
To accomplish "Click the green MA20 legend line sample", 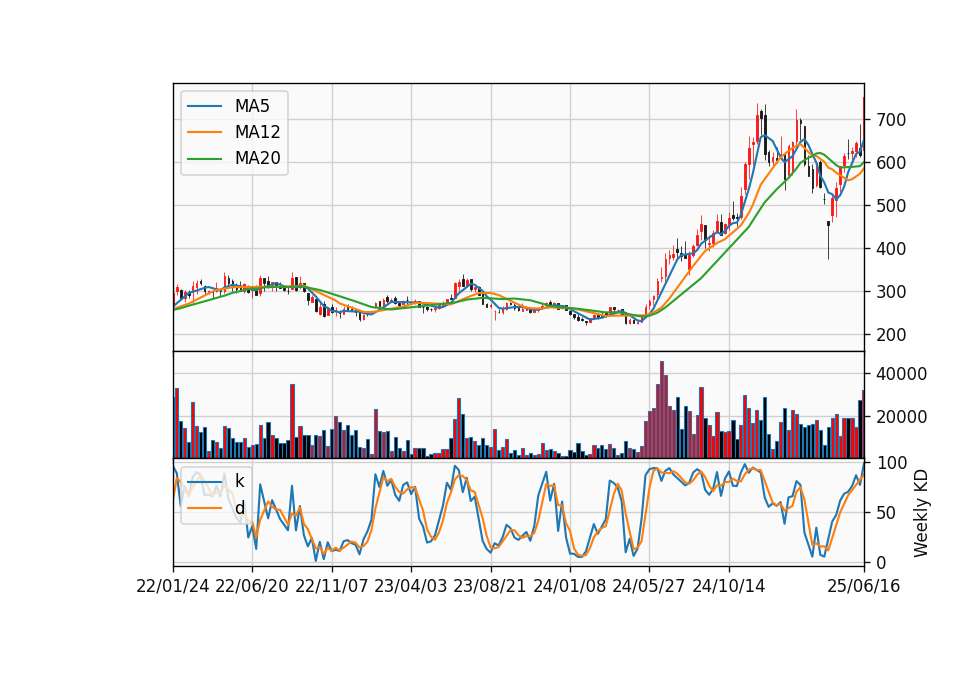I will click(204, 158).
